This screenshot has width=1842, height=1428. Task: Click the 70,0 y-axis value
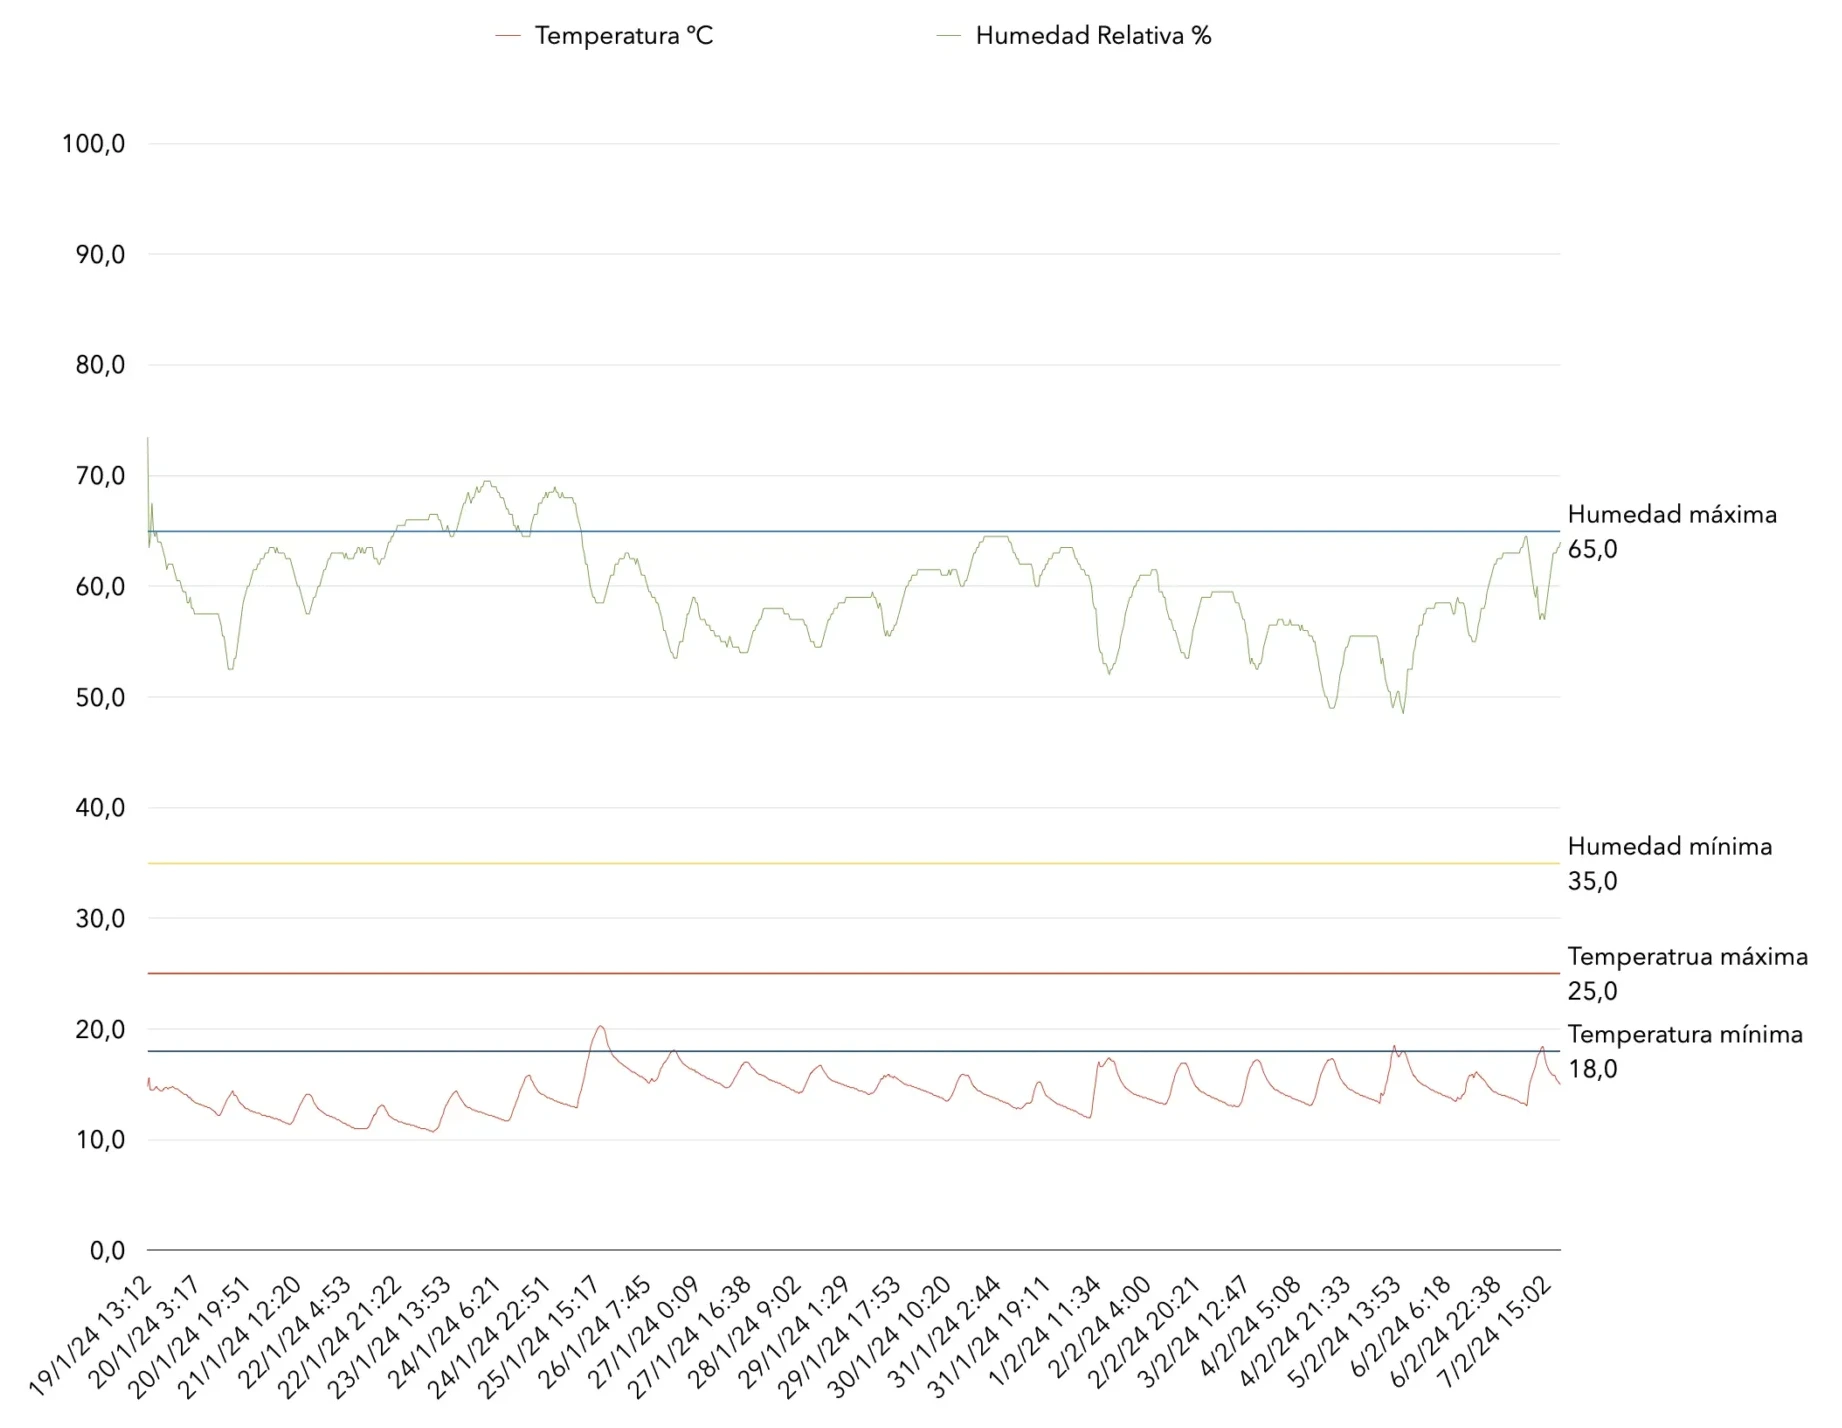pyautogui.click(x=100, y=476)
